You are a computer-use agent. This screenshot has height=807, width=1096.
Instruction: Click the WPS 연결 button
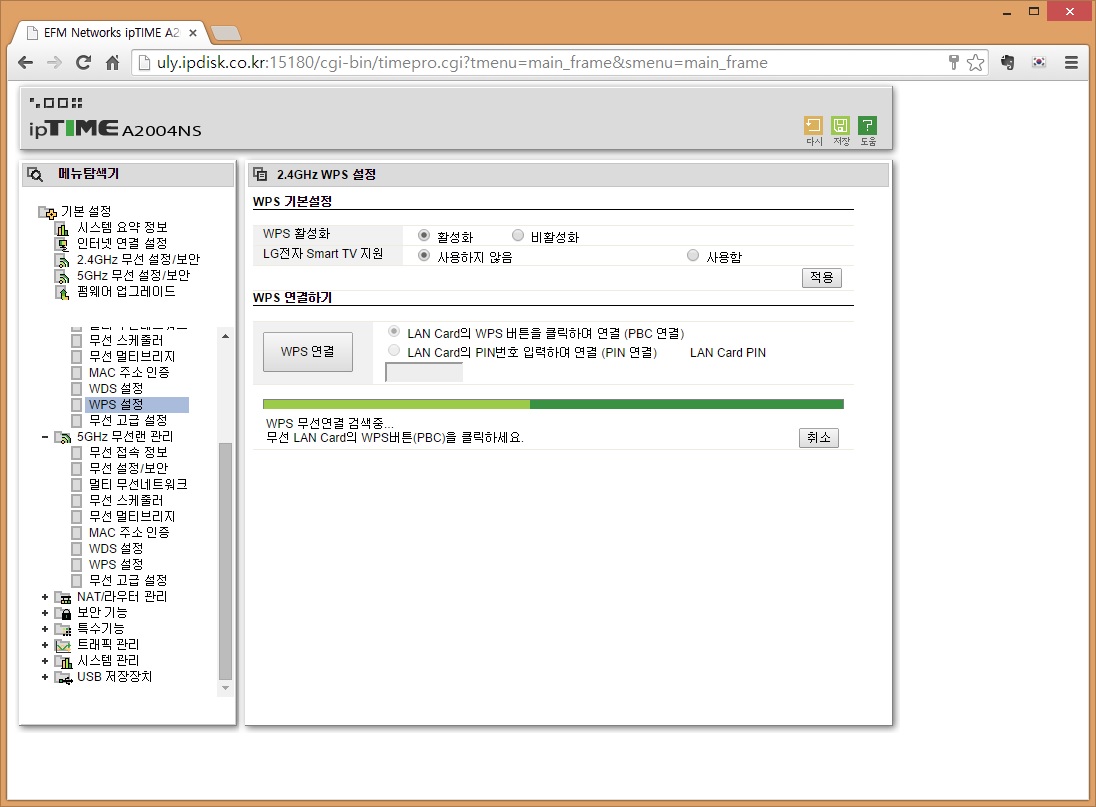[x=308, y=352]
